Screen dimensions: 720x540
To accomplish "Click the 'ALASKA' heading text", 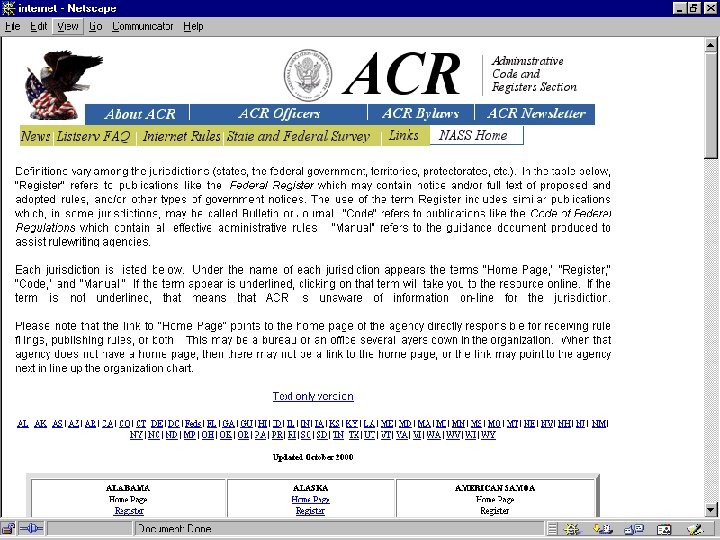I will pyautogui.click(x=310, y=488).
